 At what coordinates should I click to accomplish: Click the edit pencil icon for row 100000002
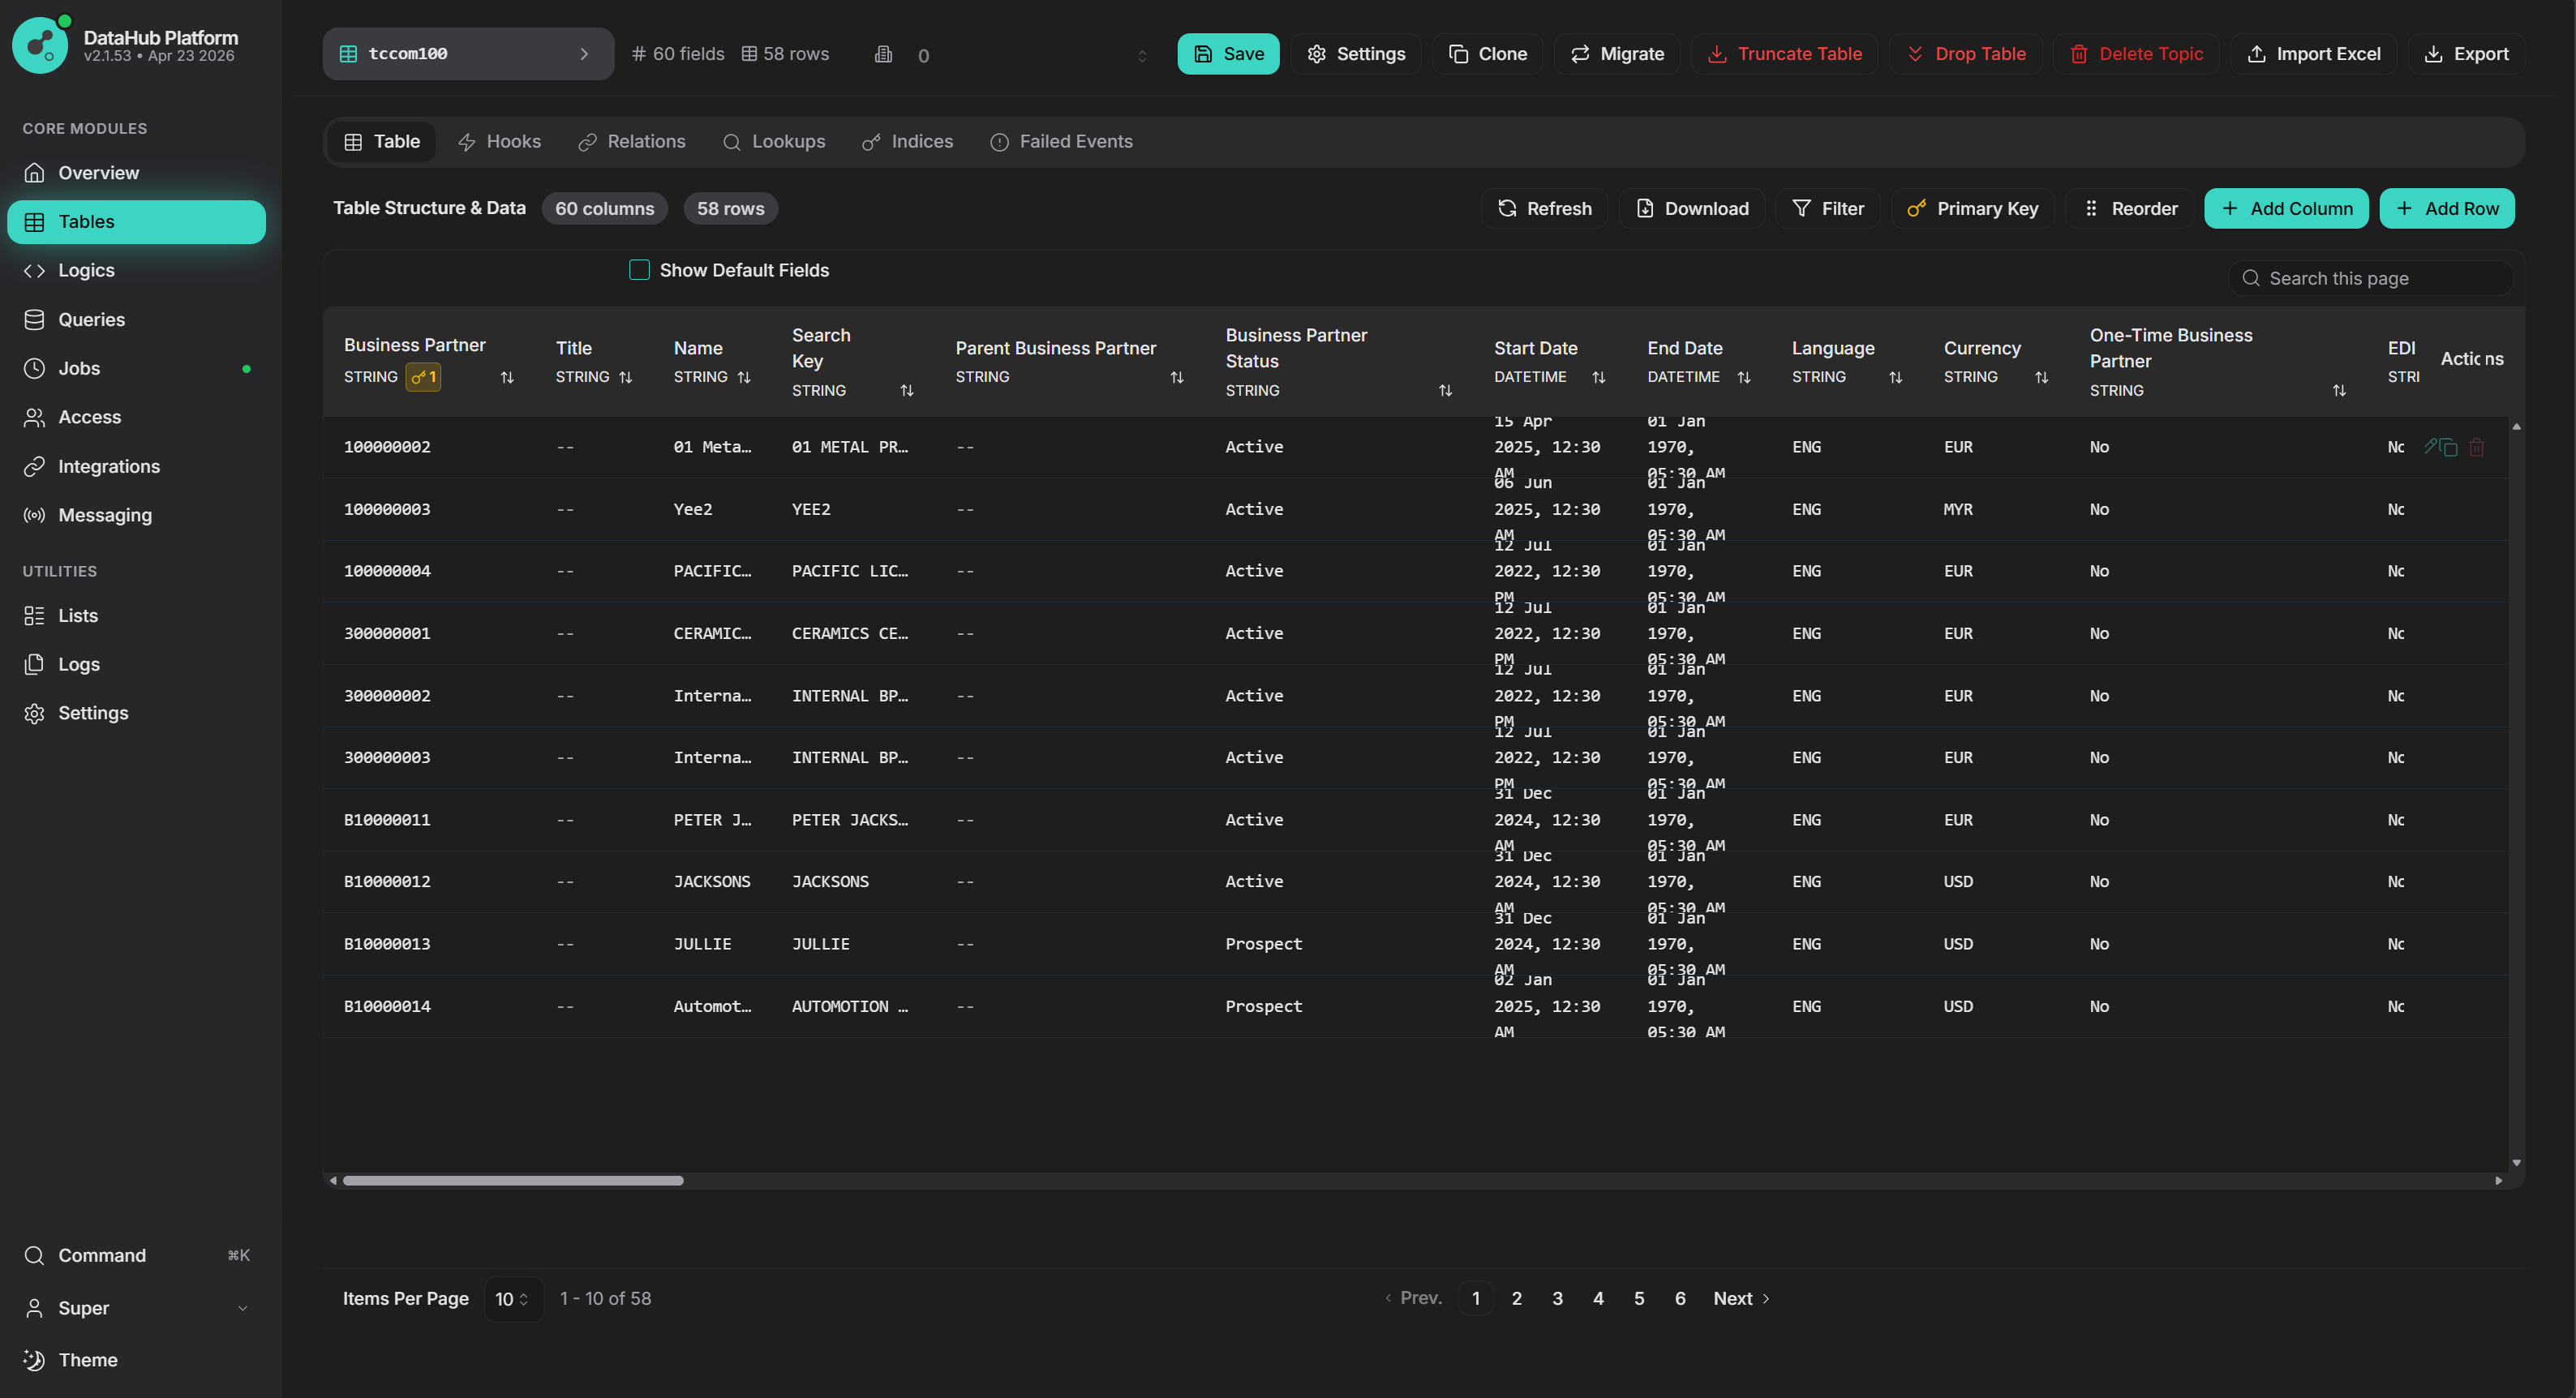pos(2431,446)
